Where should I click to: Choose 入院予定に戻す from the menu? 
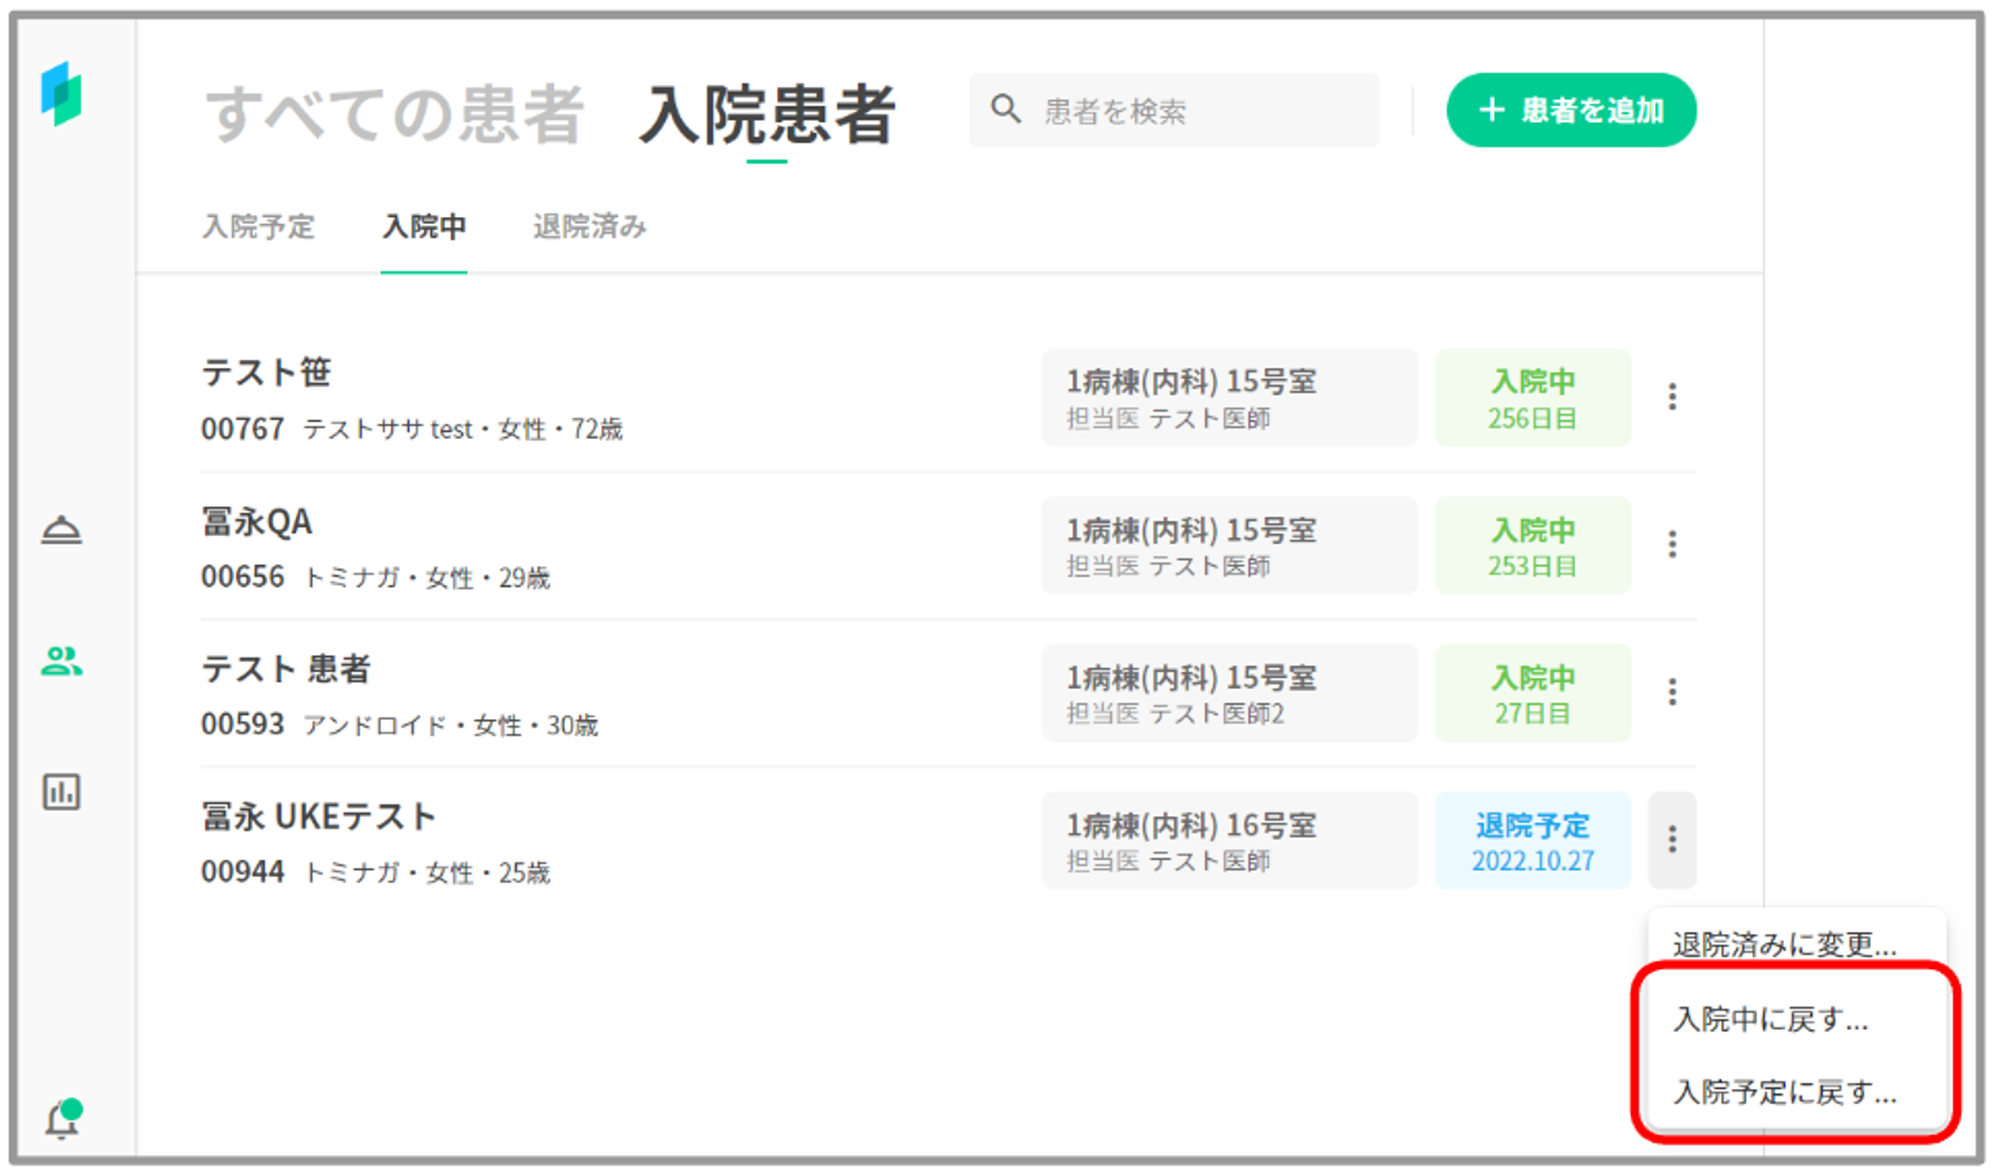click(1784, 1092)
